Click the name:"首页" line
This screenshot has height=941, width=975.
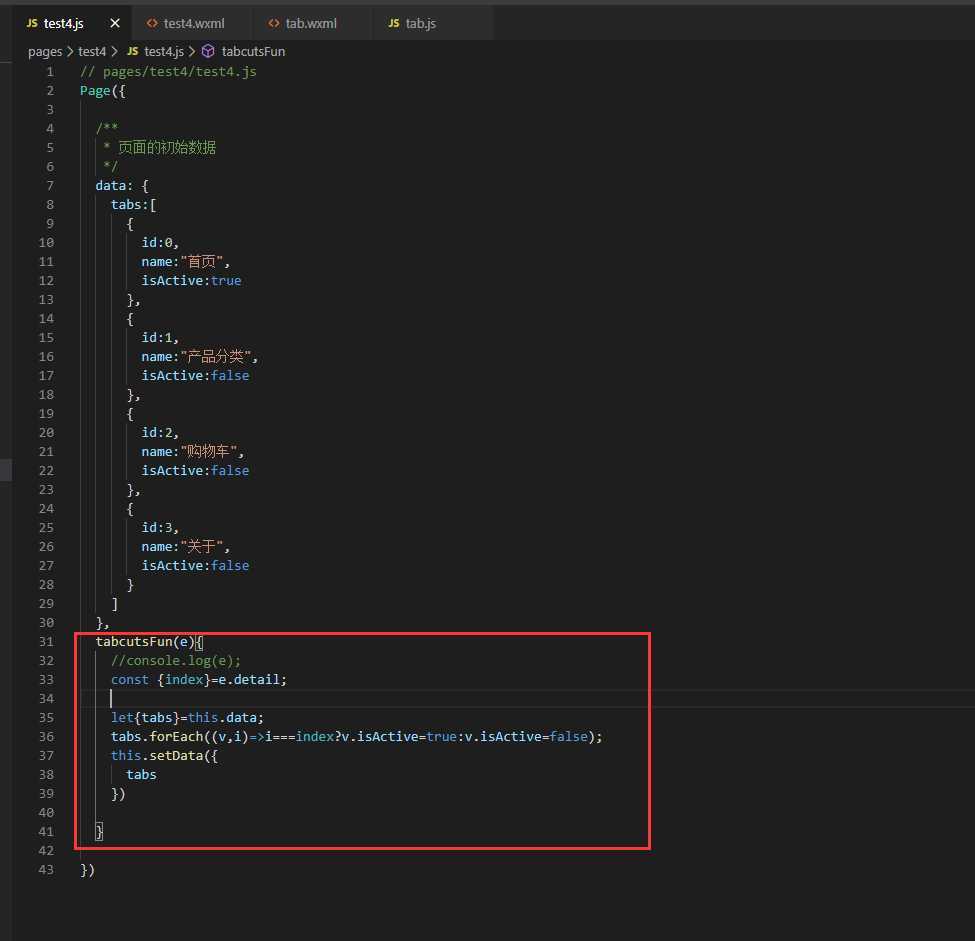coord(185,261)
